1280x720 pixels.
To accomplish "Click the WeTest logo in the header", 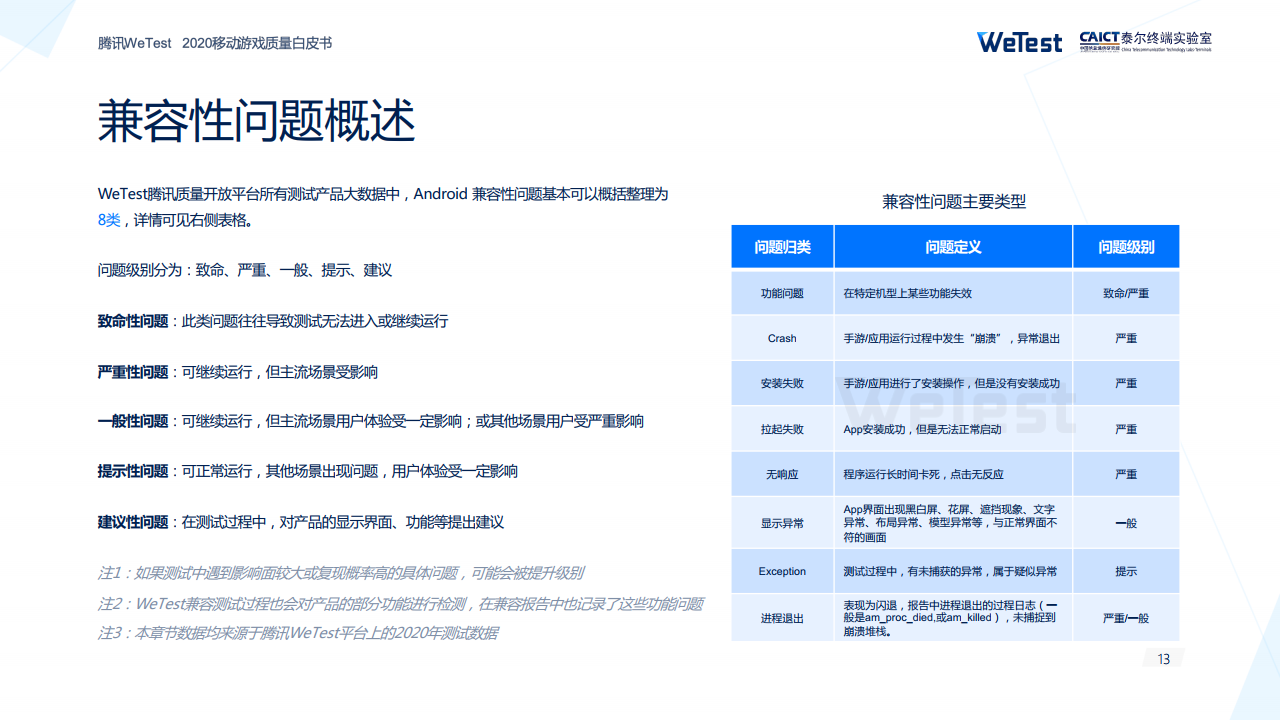I will coord(1019,42).
